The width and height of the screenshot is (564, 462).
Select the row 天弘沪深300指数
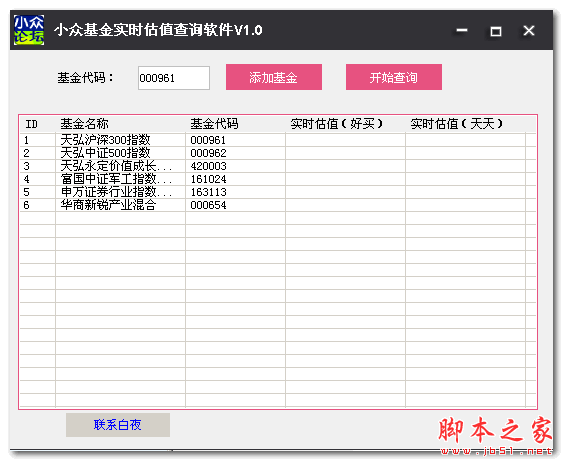[278, 140]
